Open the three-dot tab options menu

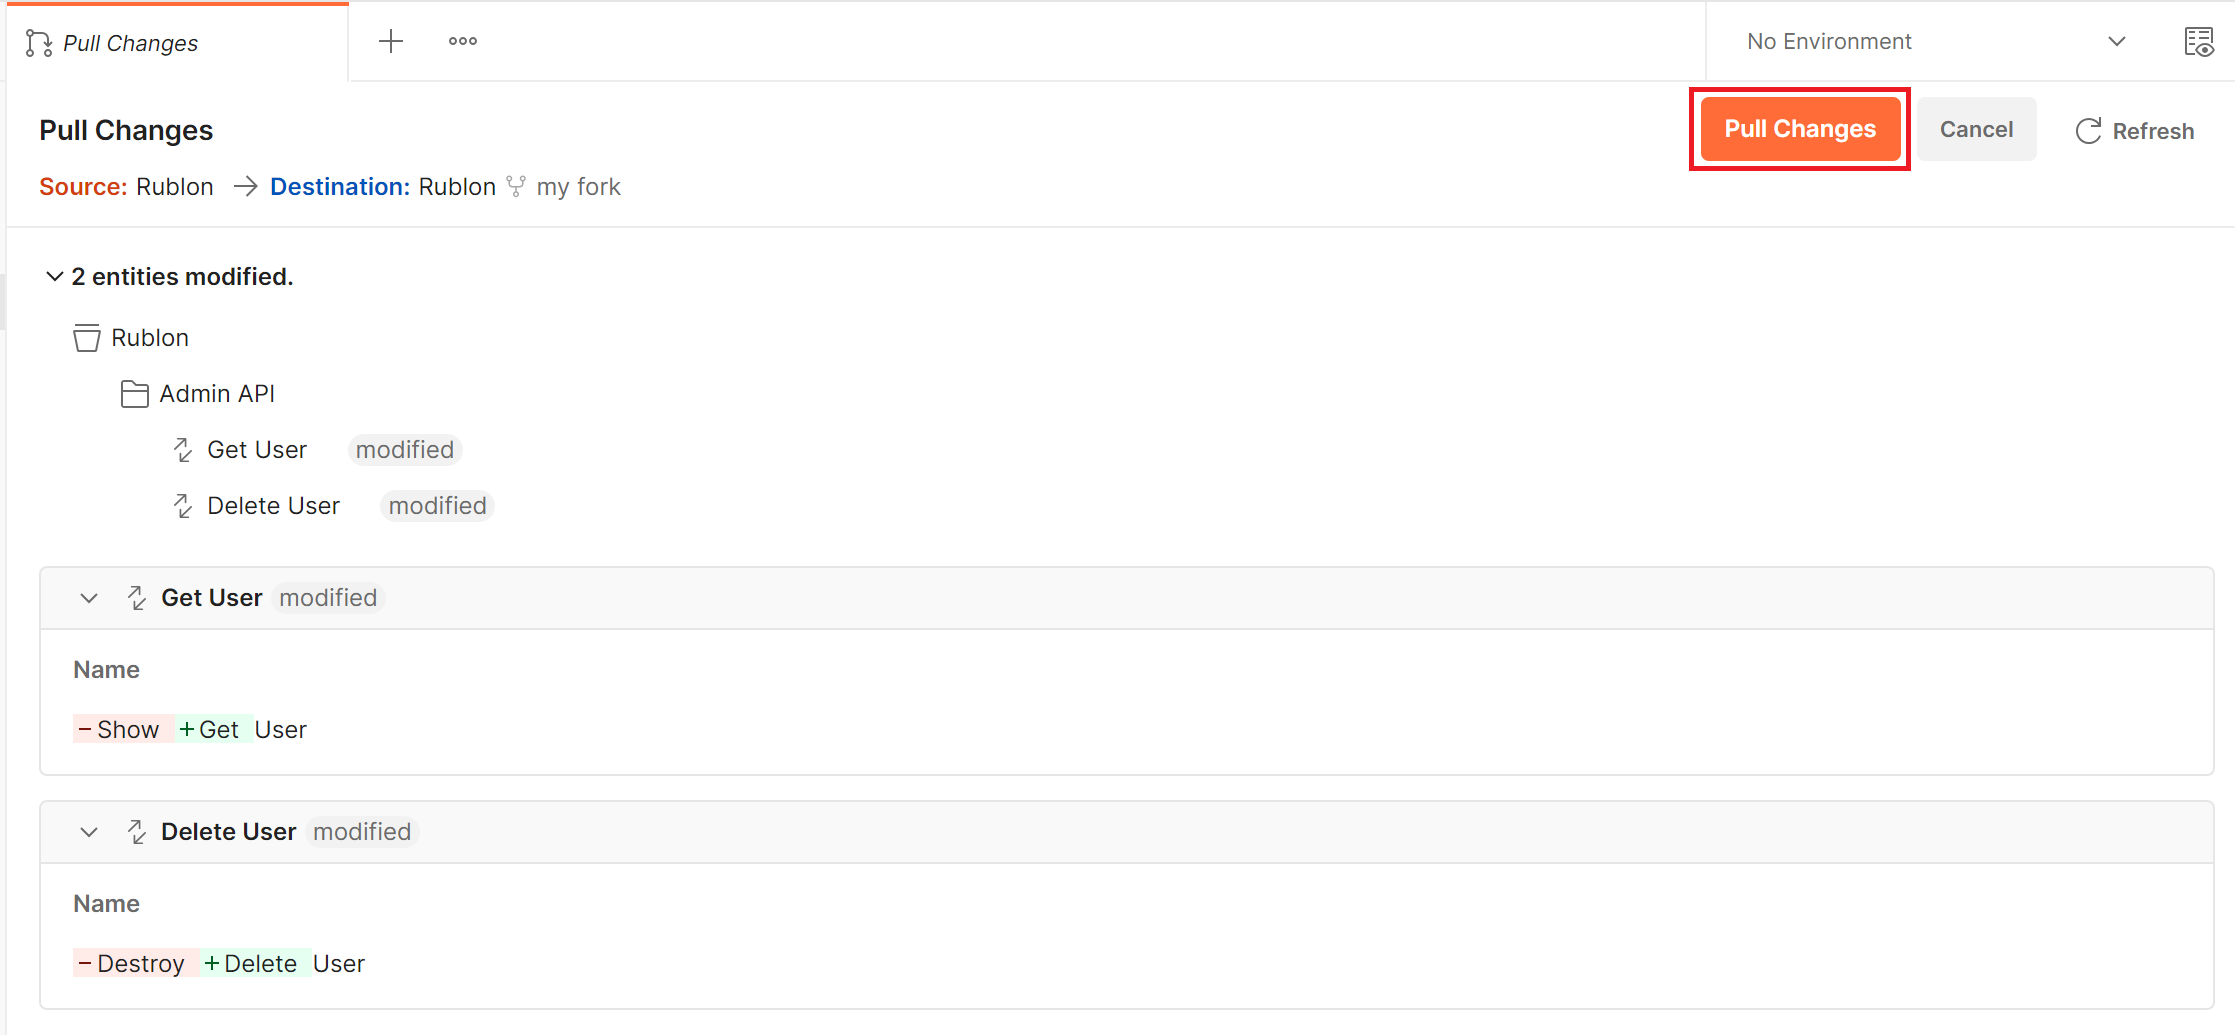(463, 41)
